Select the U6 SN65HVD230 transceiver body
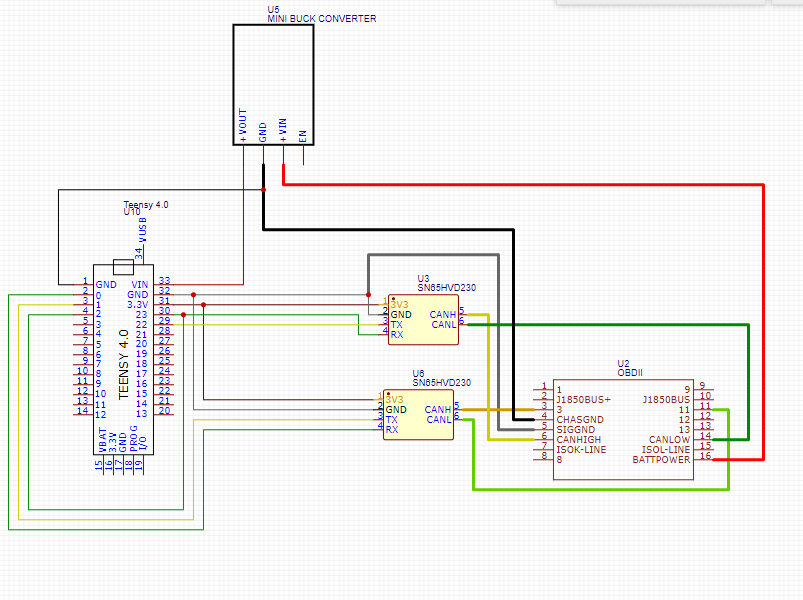 [418, 415]
